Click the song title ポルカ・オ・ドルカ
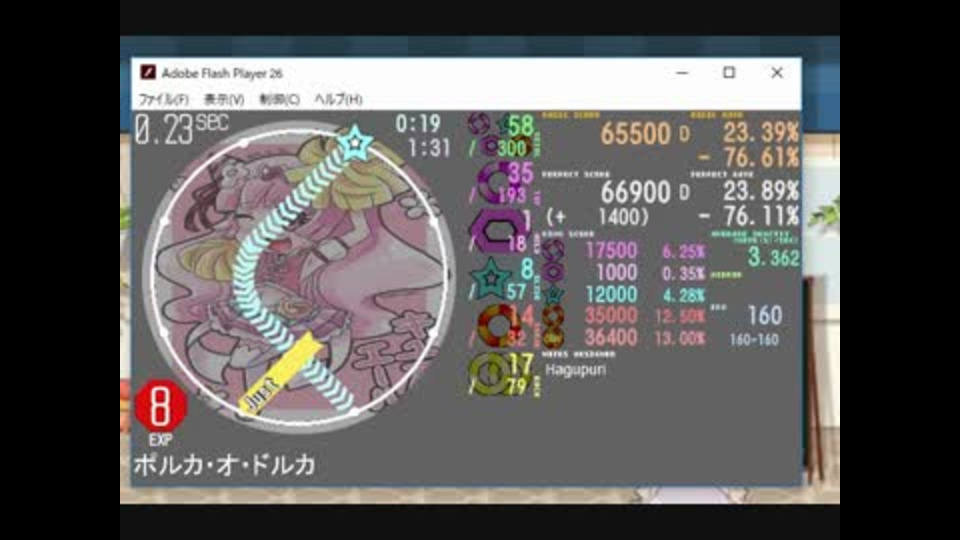 click(x=225, y=465)
